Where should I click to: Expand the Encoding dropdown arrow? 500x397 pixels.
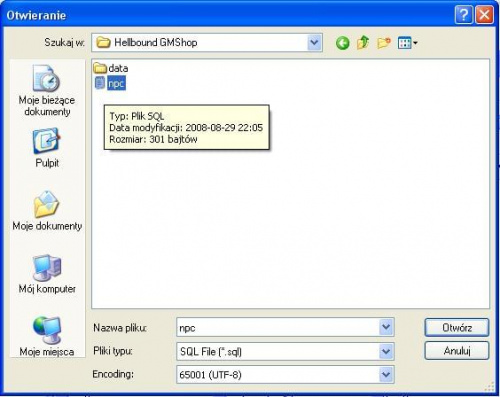(x=386, y=374)
